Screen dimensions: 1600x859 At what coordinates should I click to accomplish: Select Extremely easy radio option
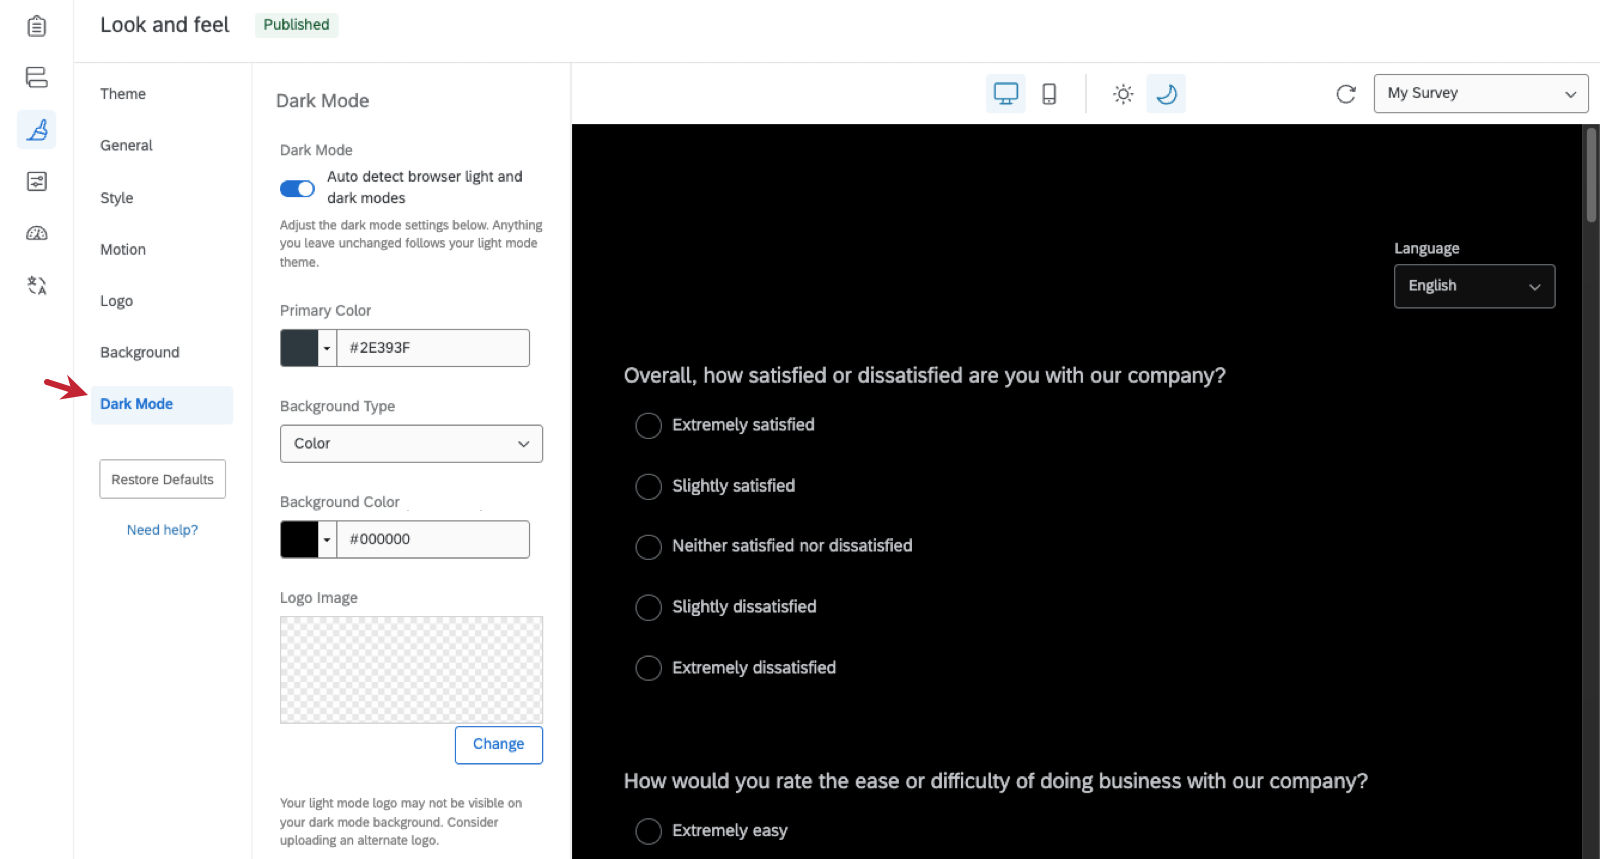click(648, 831)
